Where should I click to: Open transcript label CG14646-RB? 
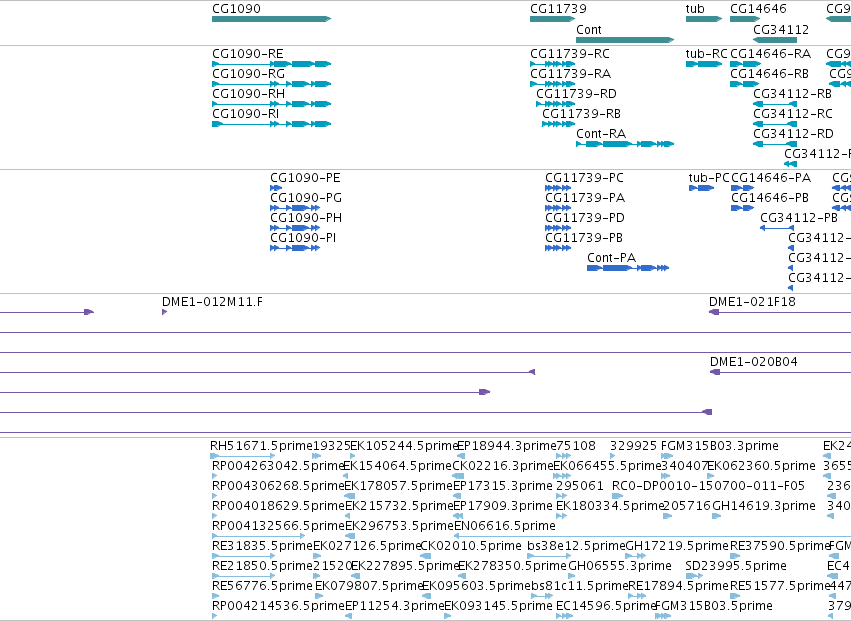coord(770,74)
